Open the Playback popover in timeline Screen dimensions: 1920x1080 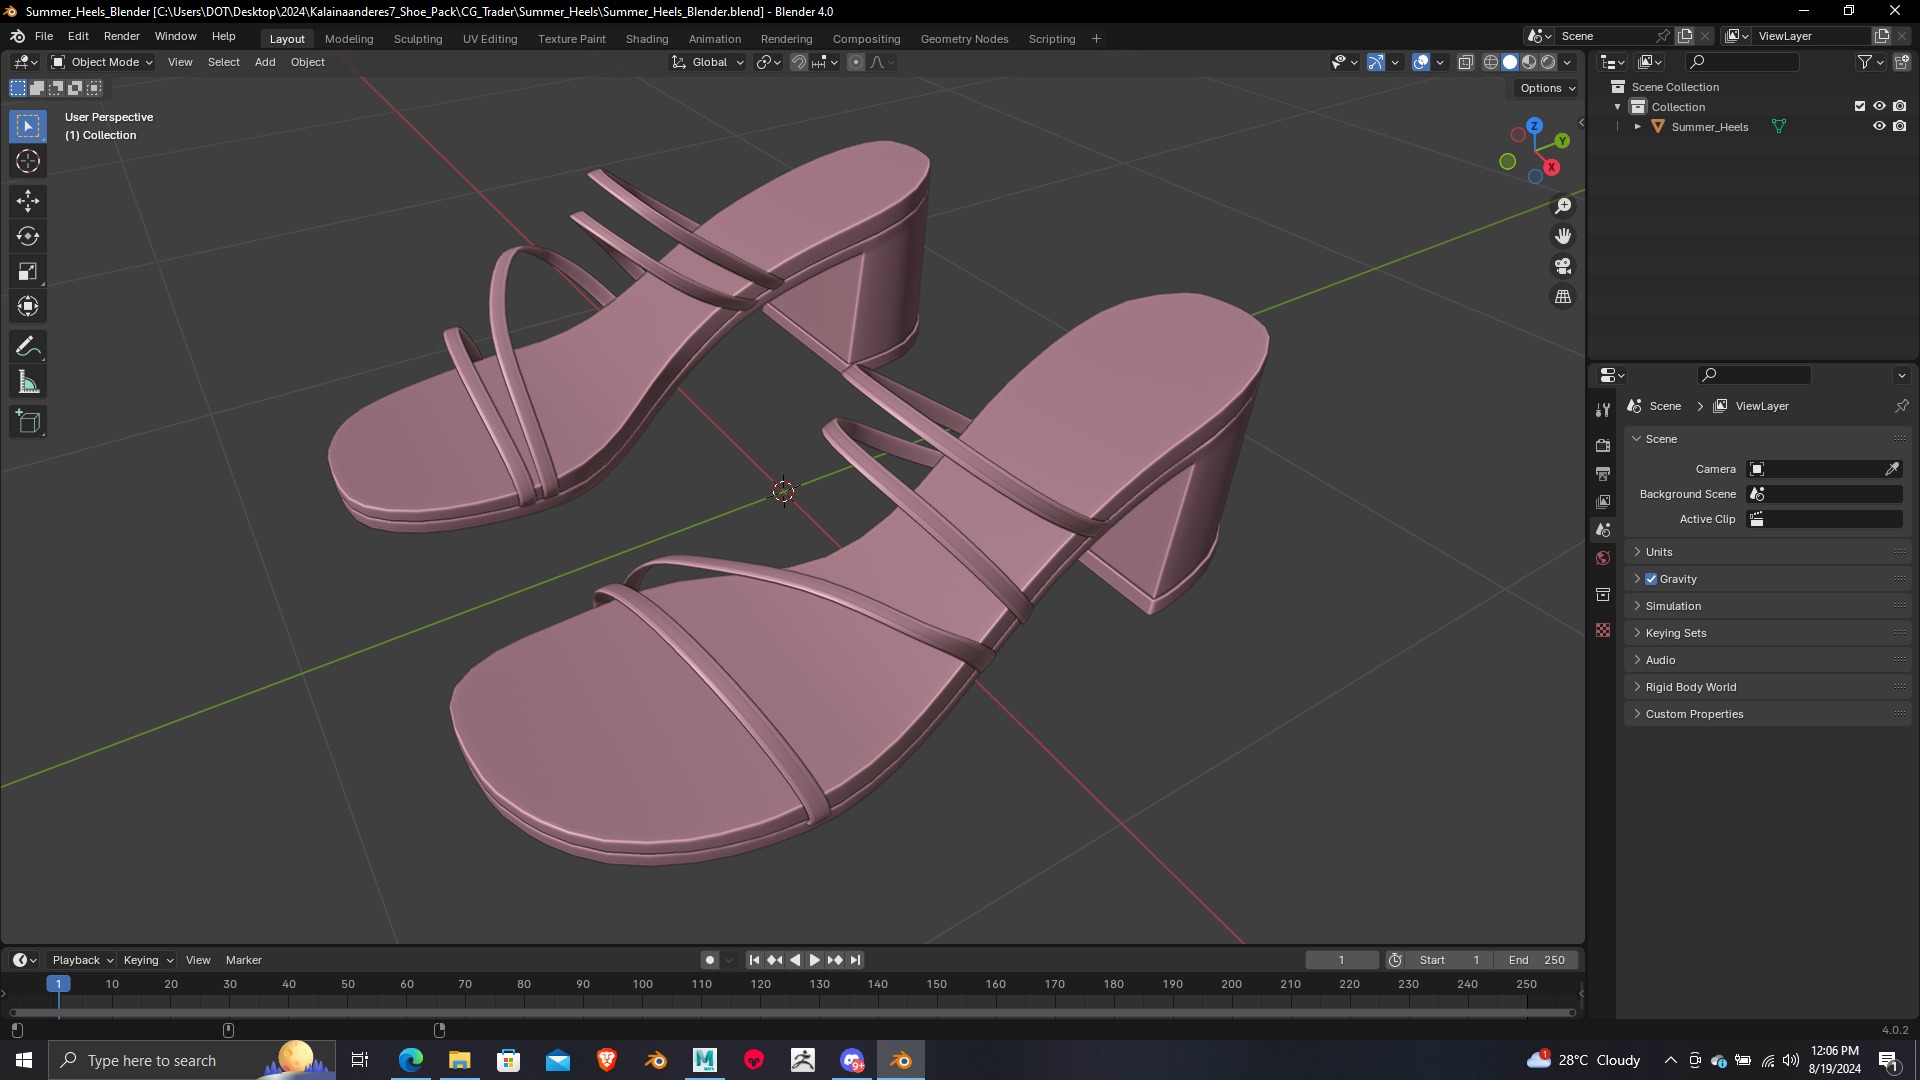tap(82, 960)
